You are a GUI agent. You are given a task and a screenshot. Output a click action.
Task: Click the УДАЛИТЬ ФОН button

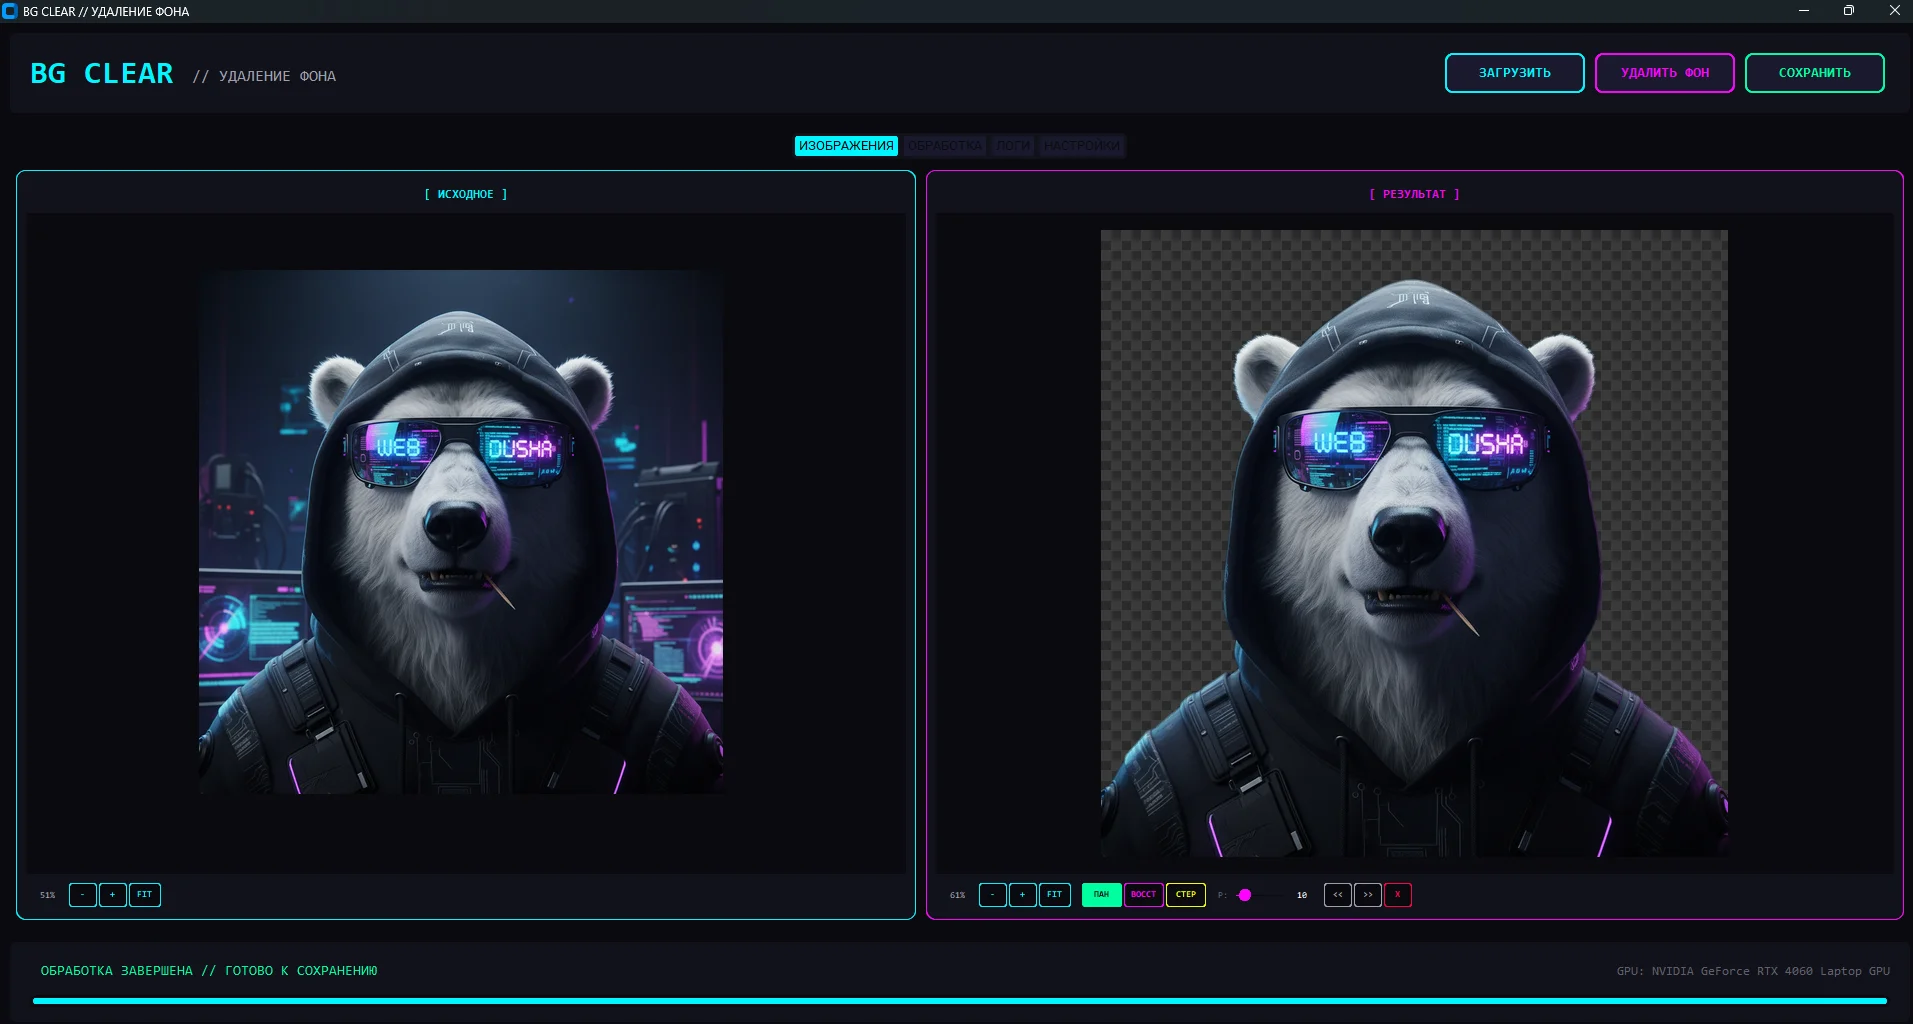pos(1664,73)
